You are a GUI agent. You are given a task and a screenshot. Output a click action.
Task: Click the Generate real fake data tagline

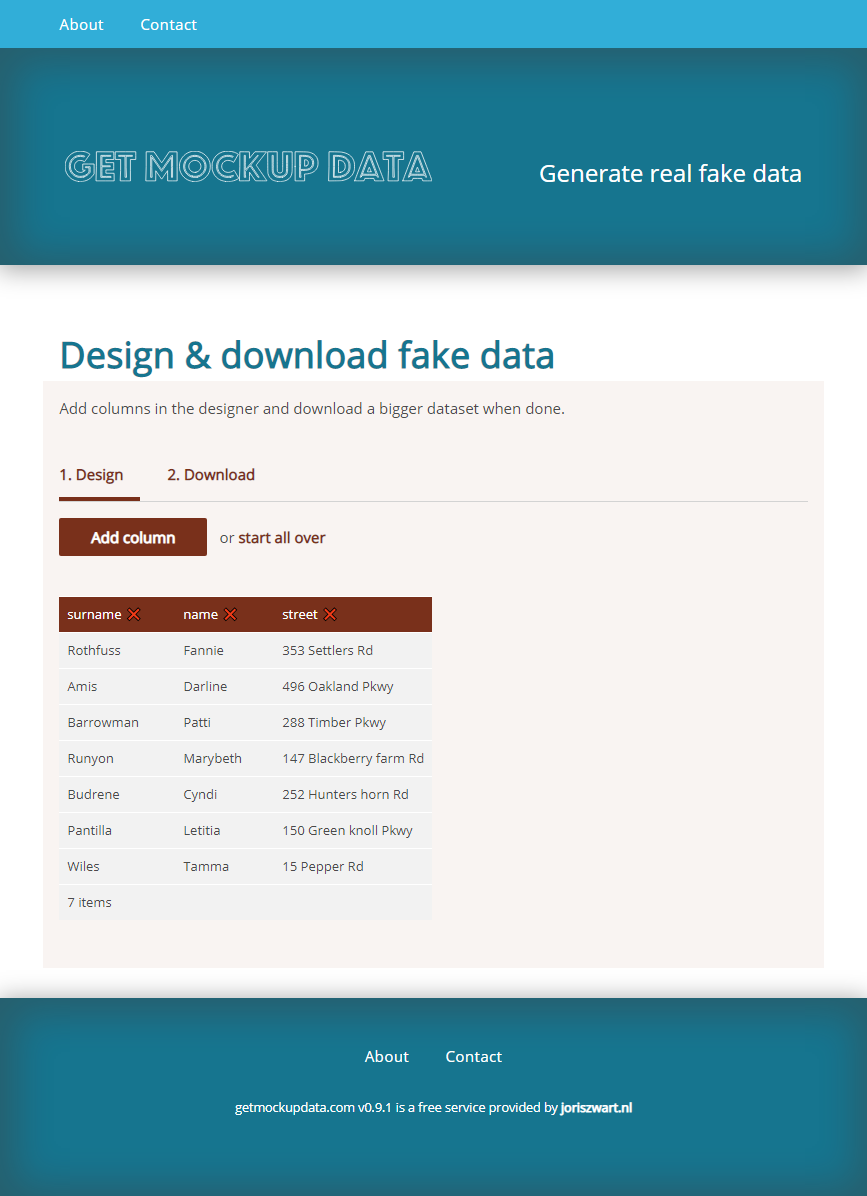tap(670, 174)
